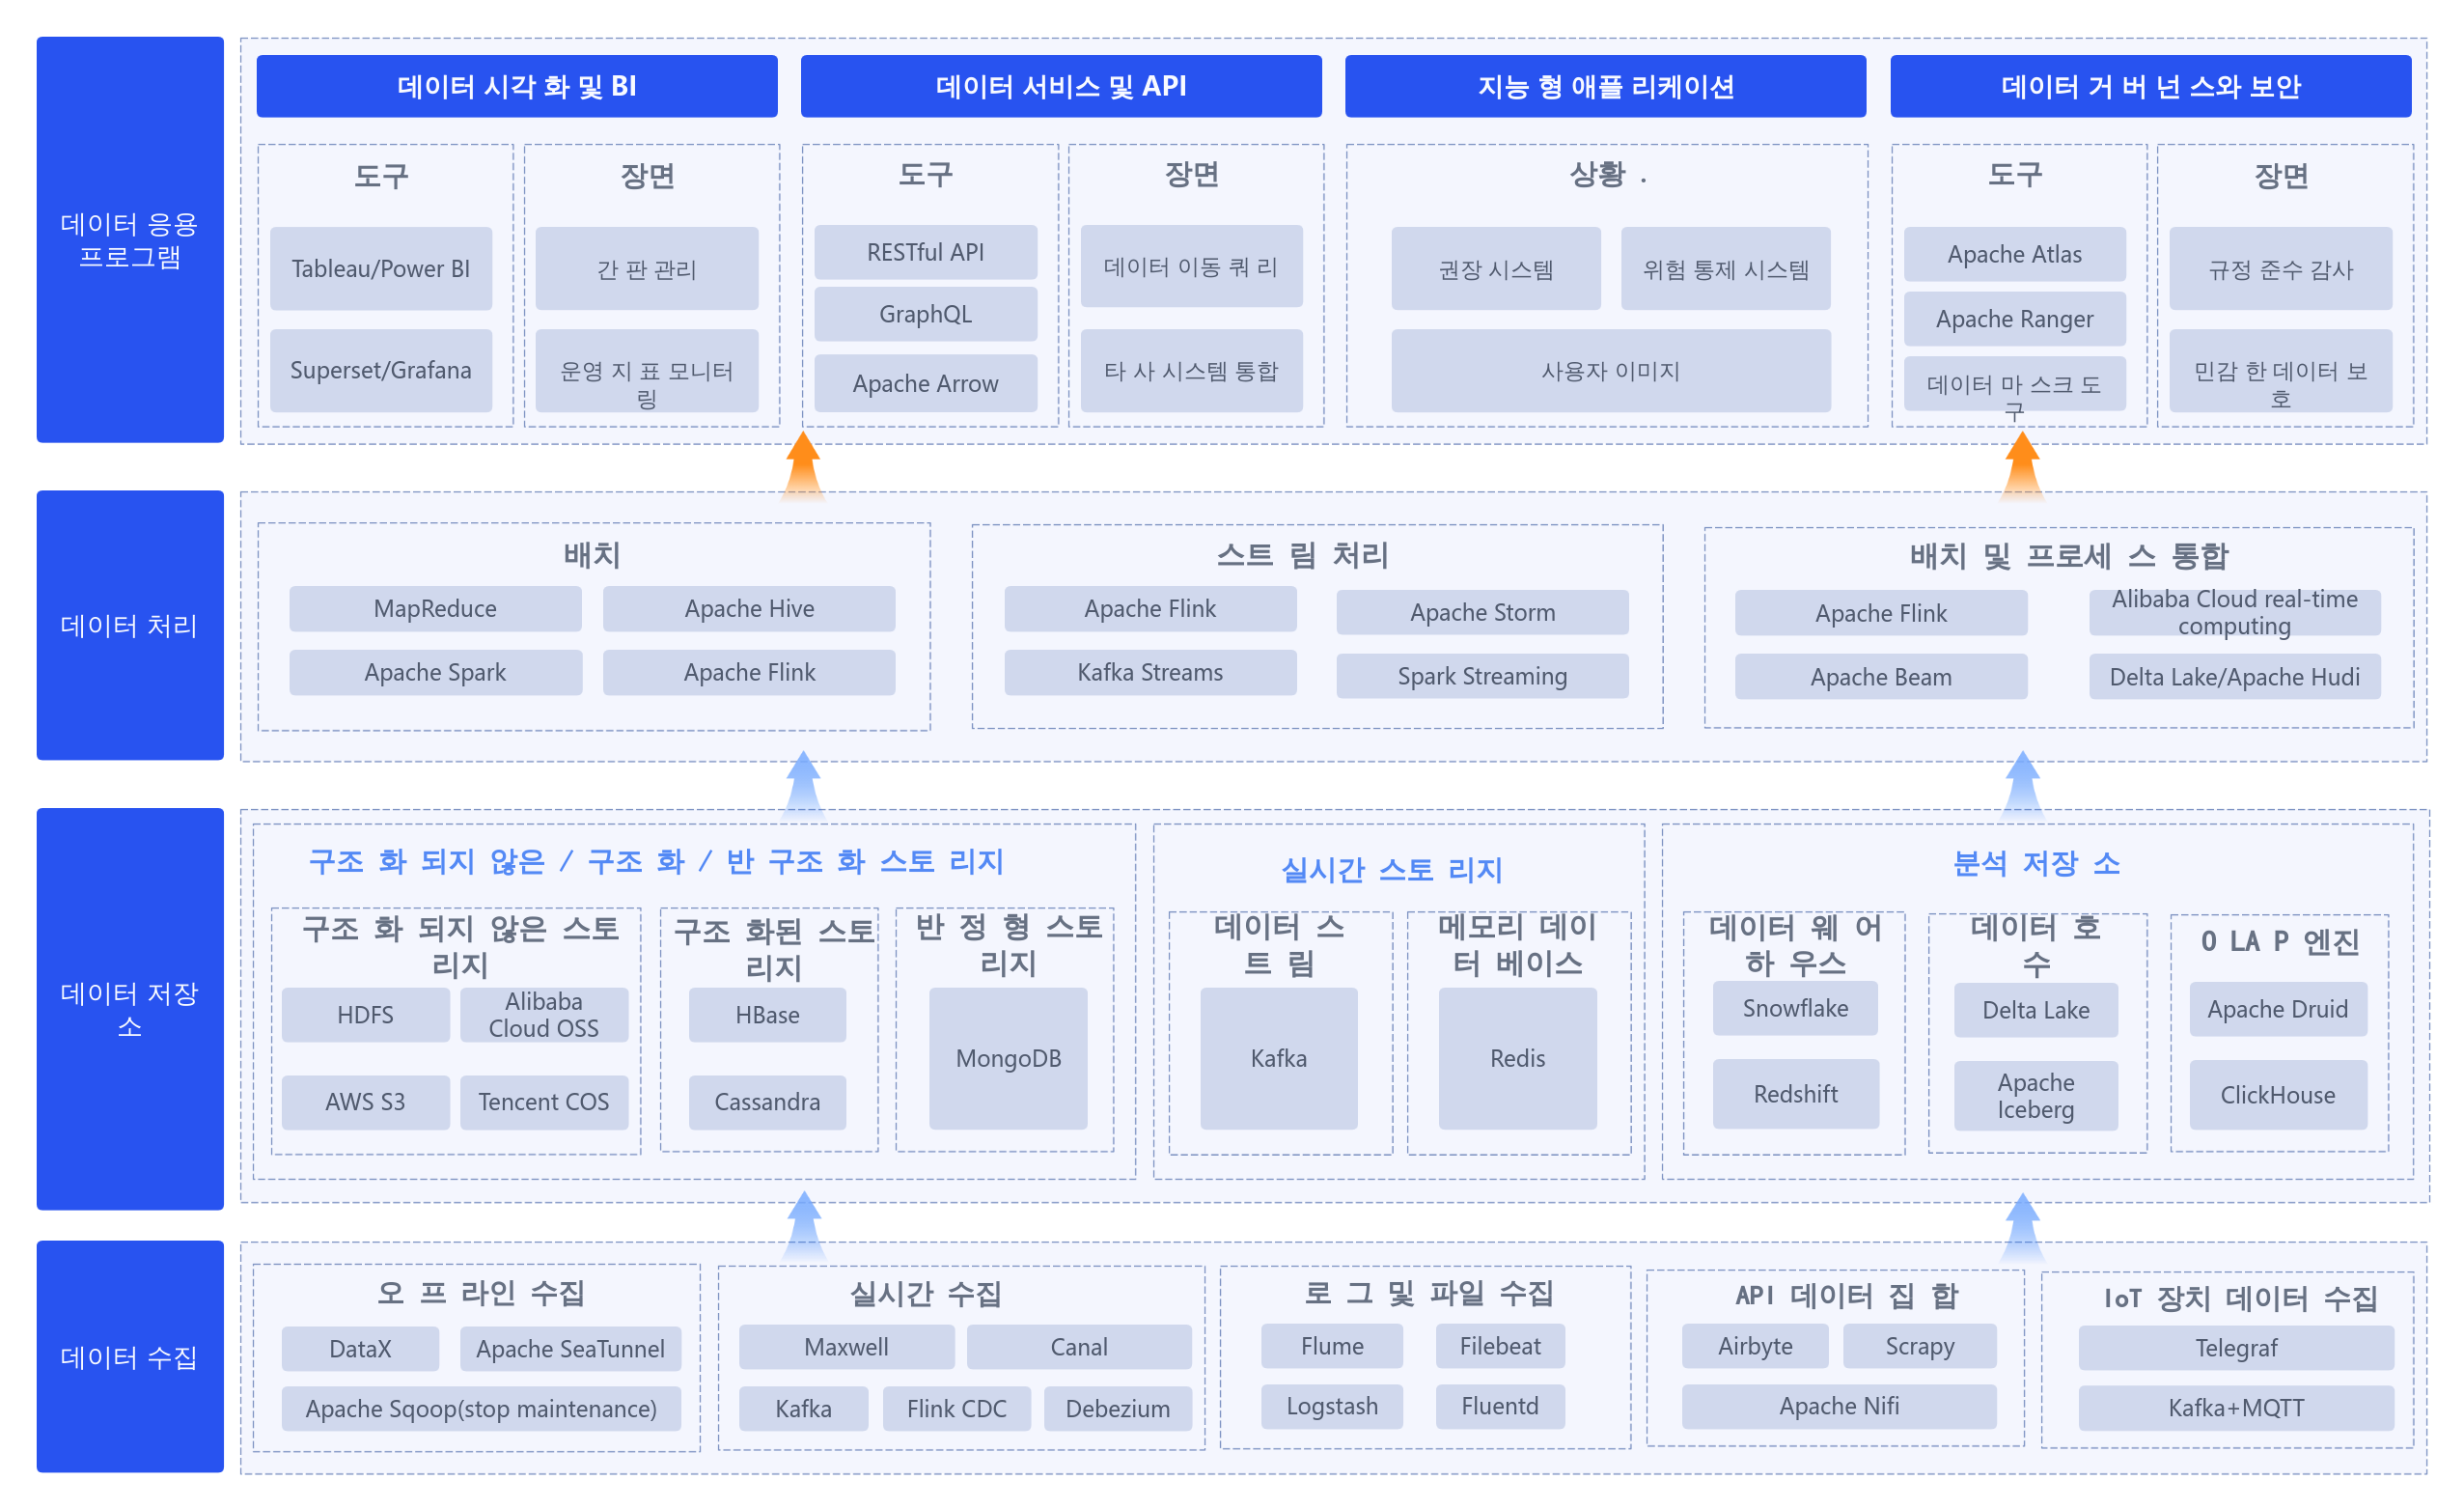Select the '사용자 이미지' box

1611,370
